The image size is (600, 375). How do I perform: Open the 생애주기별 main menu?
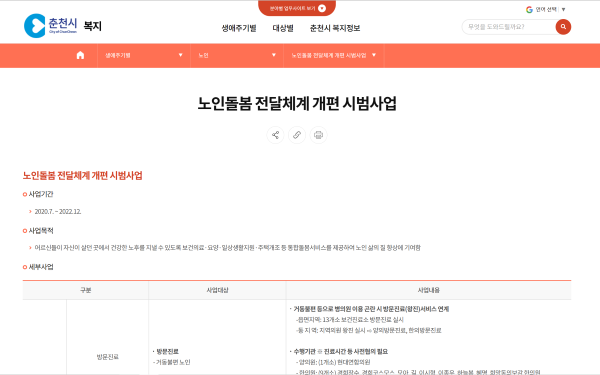(239, 28)
